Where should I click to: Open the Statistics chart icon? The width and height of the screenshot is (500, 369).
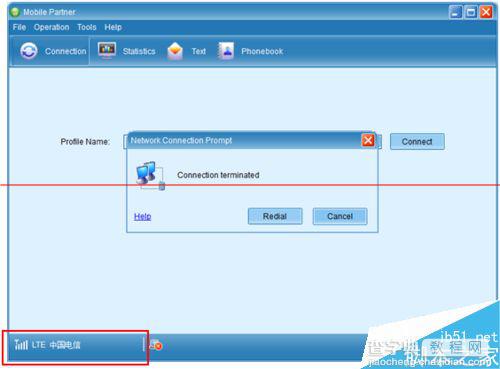click(x=107, y=50)
